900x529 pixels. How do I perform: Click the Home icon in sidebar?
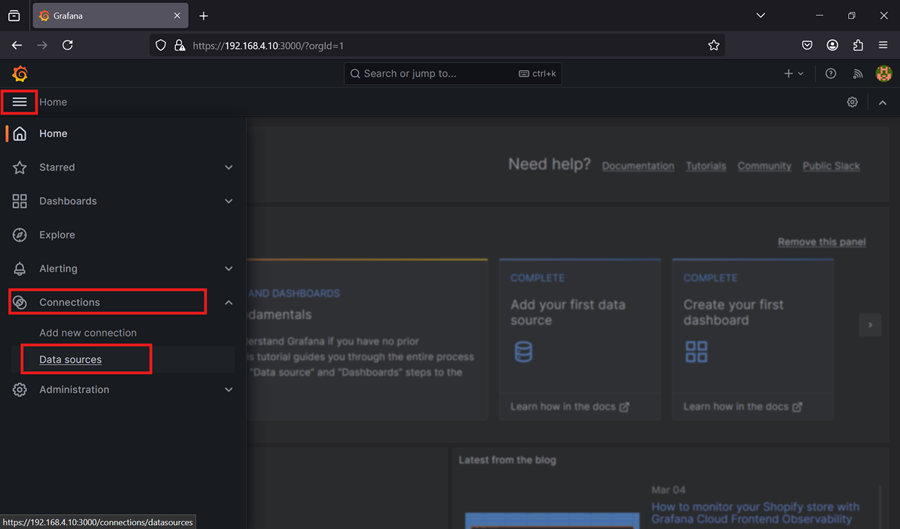coord(20,134)
